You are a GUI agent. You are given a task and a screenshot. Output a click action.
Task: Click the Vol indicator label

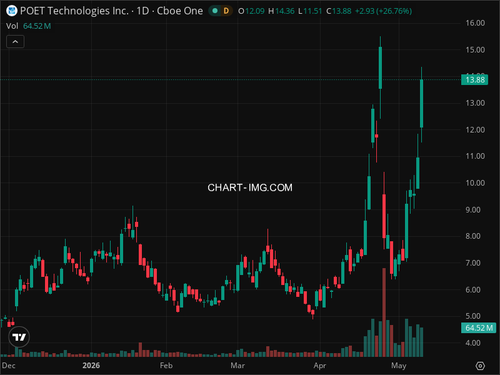pyautogui.click(x=12, y=26)
